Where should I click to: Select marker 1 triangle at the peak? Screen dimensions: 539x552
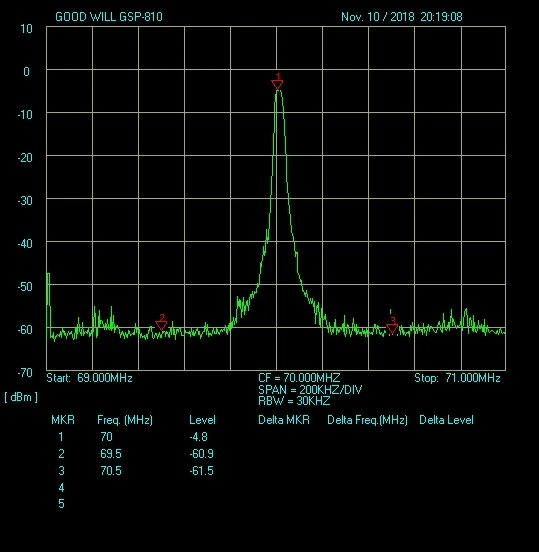(277, 84)
